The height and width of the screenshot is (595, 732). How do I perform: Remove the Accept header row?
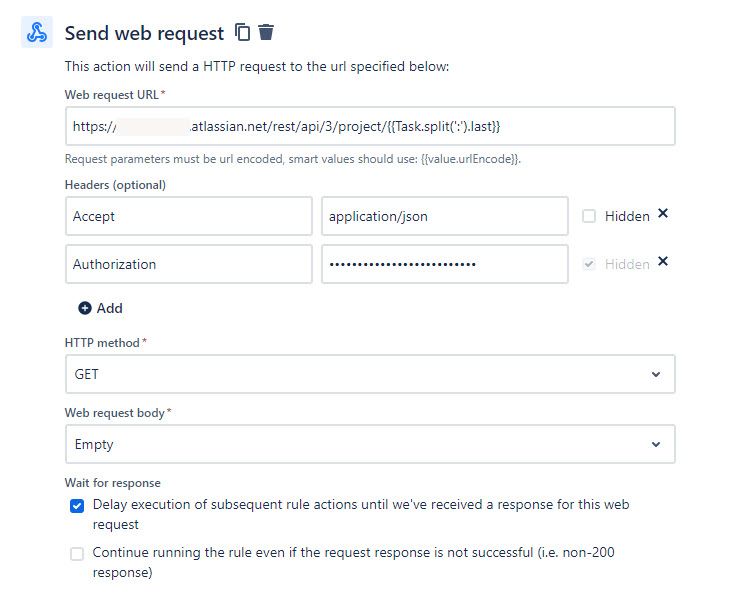(x=662, y=213)
